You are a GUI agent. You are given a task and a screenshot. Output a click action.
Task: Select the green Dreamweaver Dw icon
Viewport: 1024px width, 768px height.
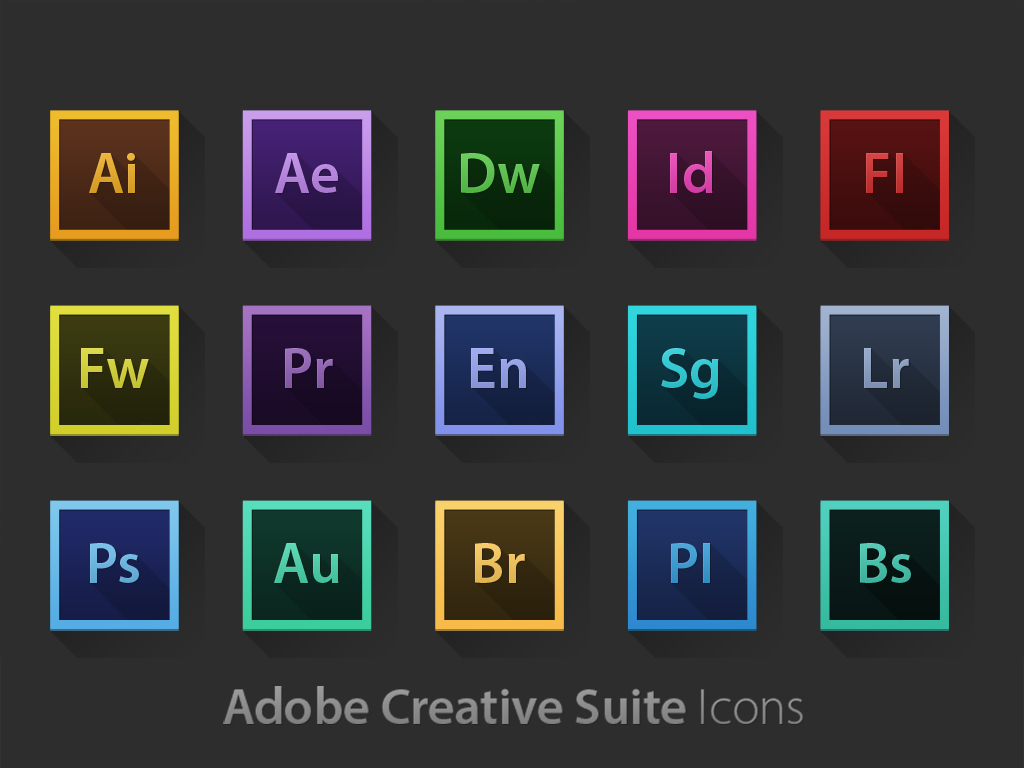[499, 175]
